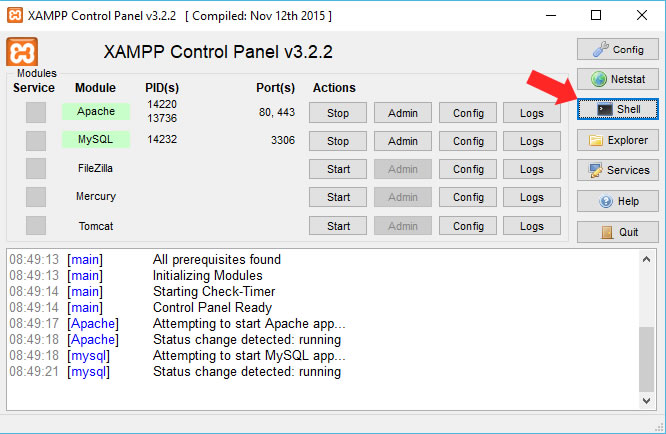Select the Tomcat module label
Image resolution: width=666 pixels, height=434 pixels.
pyautogui.click(x=96, y=226)
